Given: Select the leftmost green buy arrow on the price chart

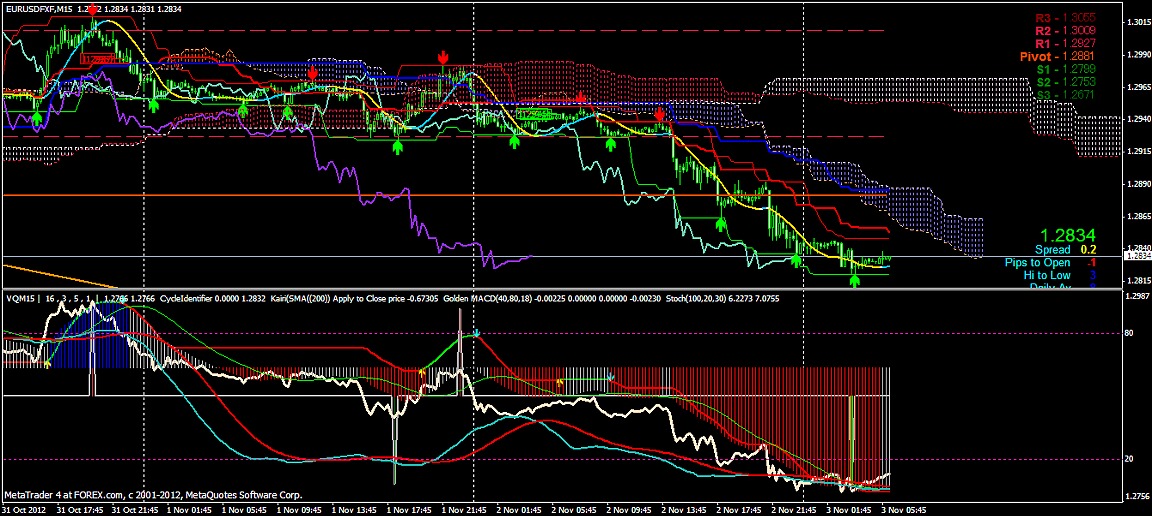Looking at the screenshot, I should click(x=37, y=118).
